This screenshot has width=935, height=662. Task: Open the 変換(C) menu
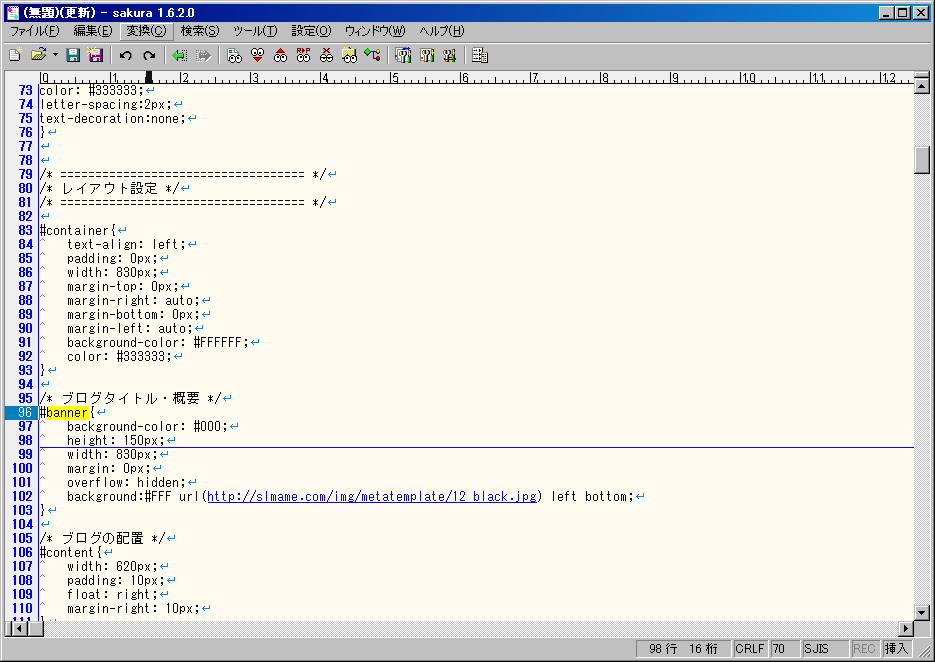pyautogui.click(x=146, y=31)
